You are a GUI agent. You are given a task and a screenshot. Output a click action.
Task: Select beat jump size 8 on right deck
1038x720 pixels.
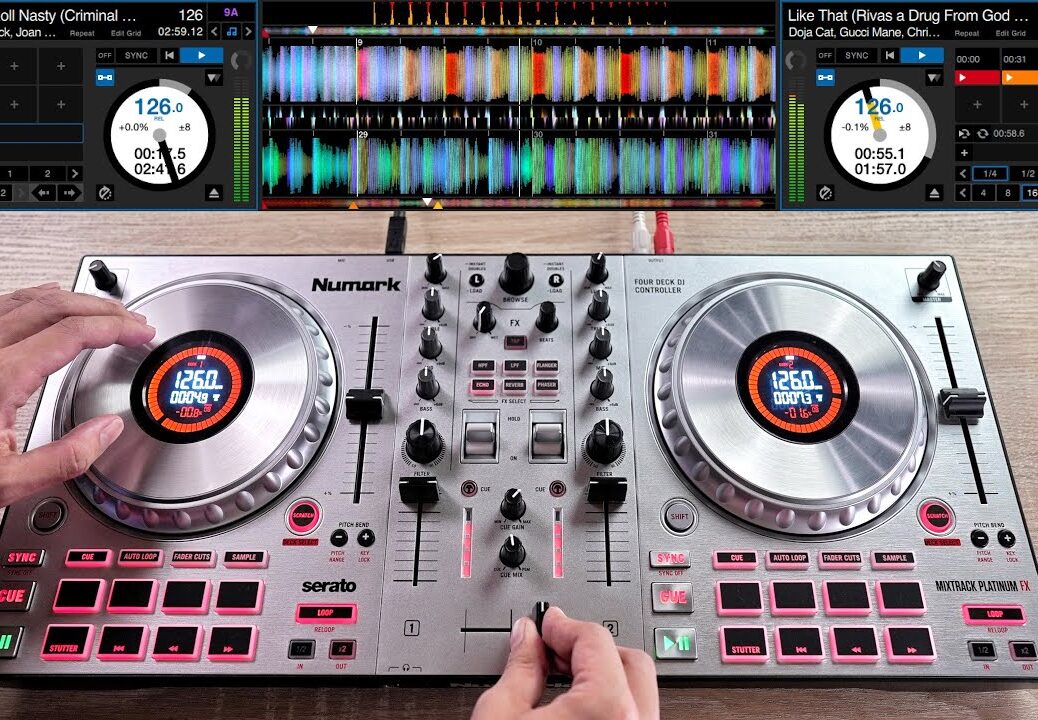click(1008, 193)
